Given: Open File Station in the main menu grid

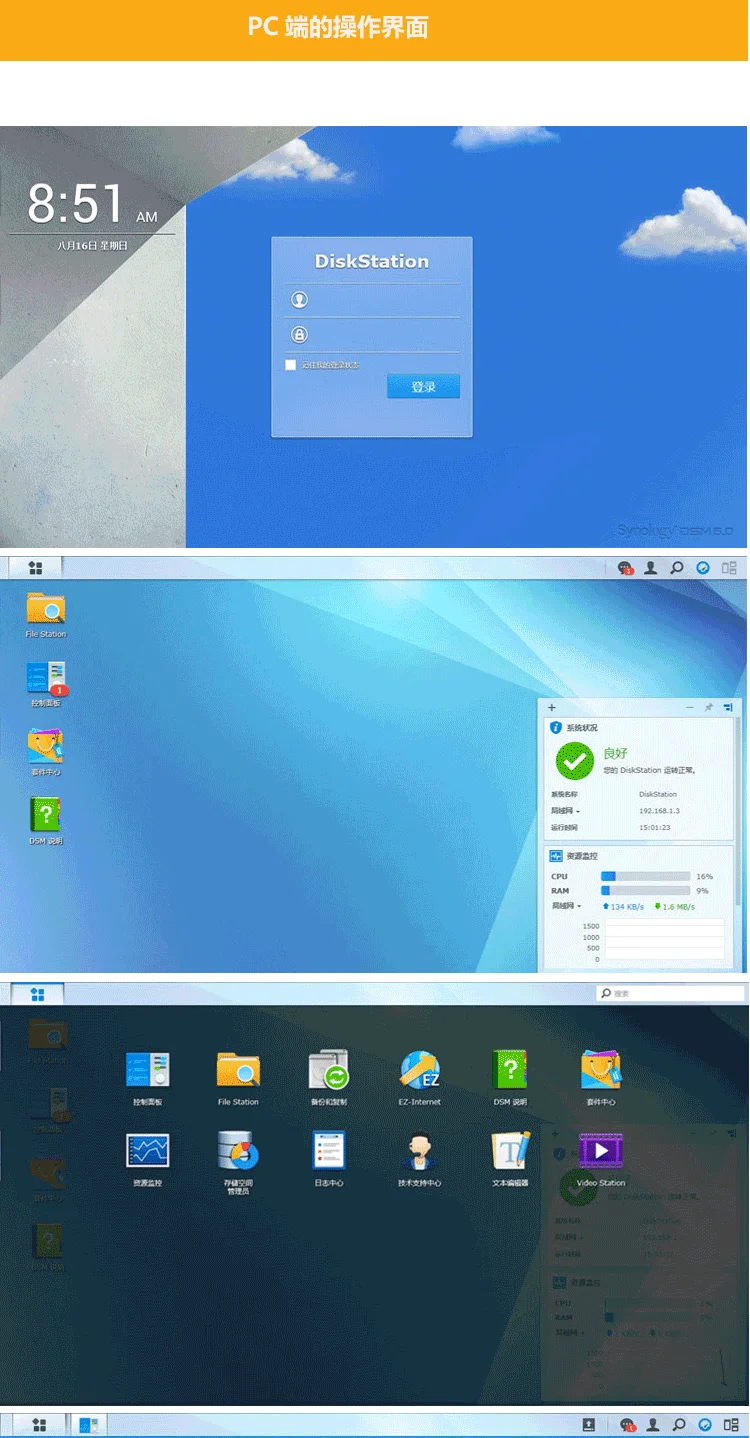Looking at the screenshot, I should (x=238, y=1078).
